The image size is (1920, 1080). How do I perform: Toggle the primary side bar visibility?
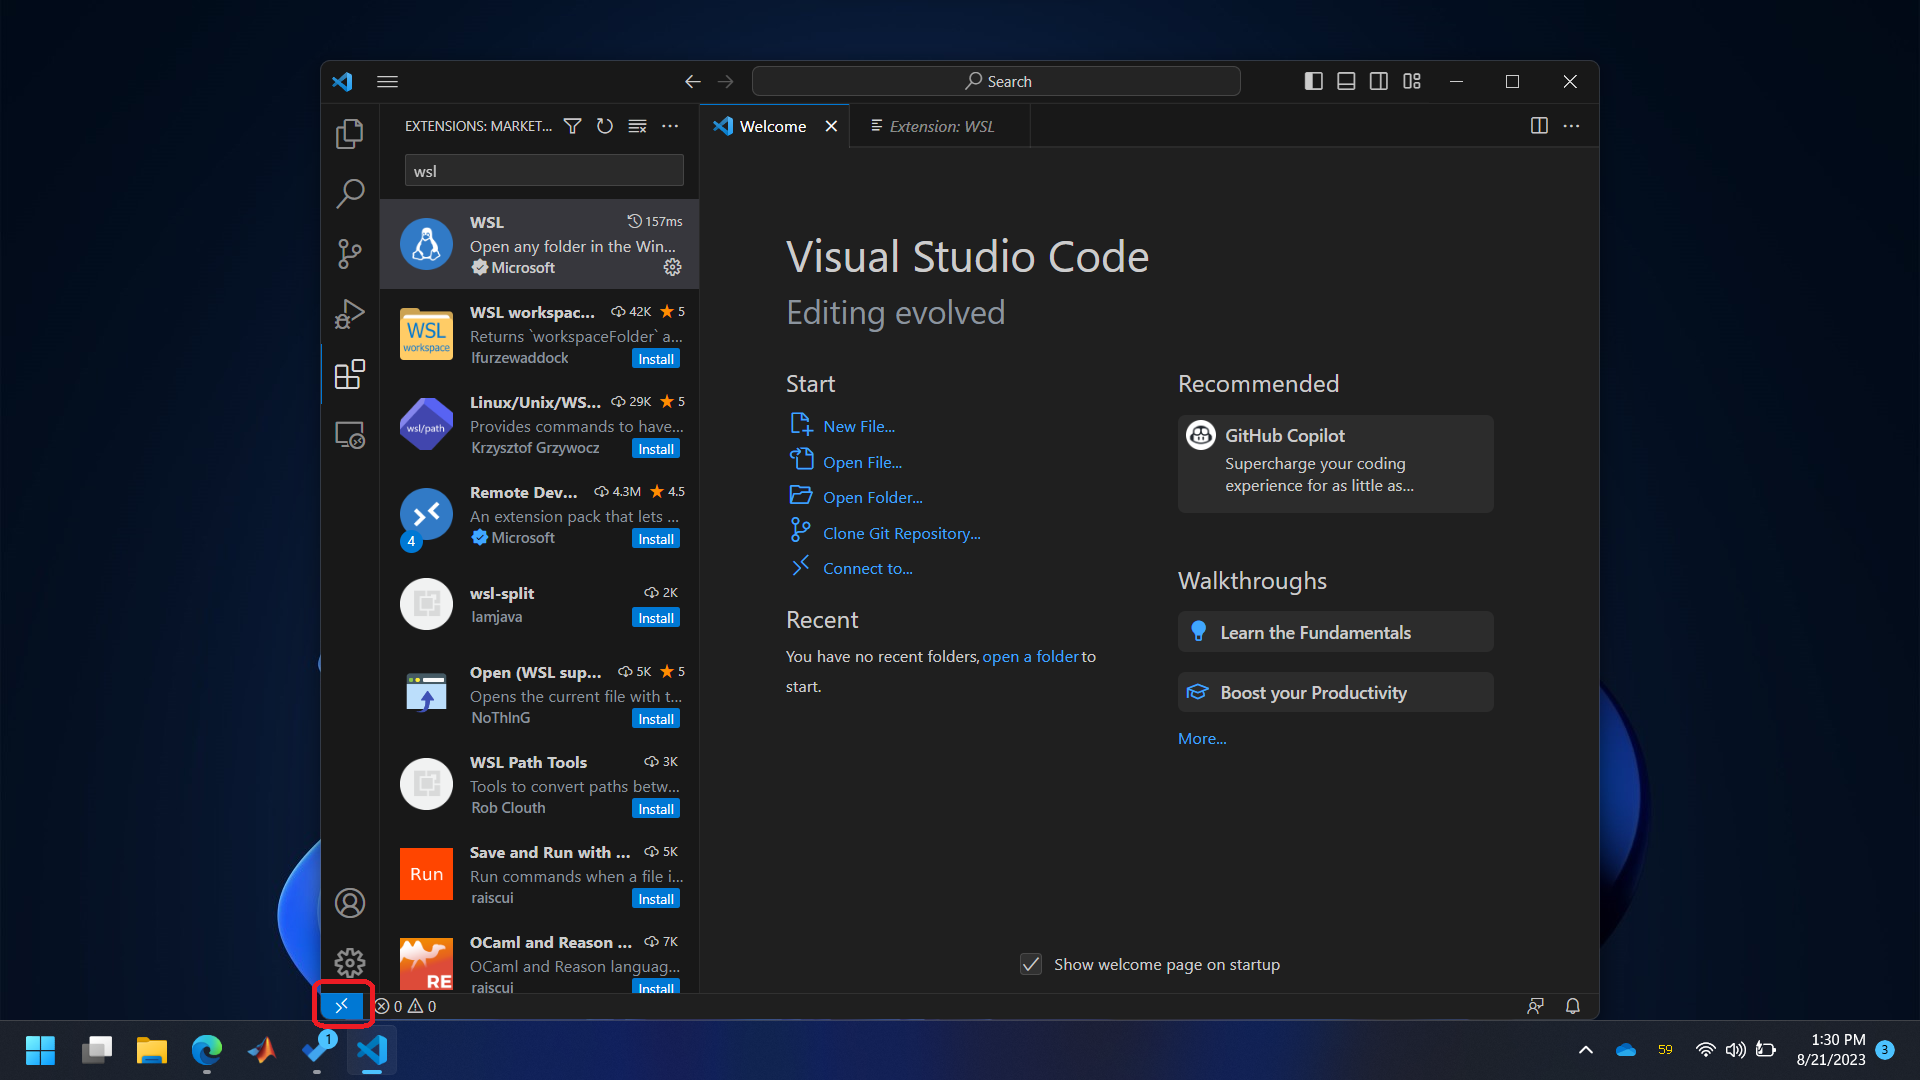[x=1314, y=81]
